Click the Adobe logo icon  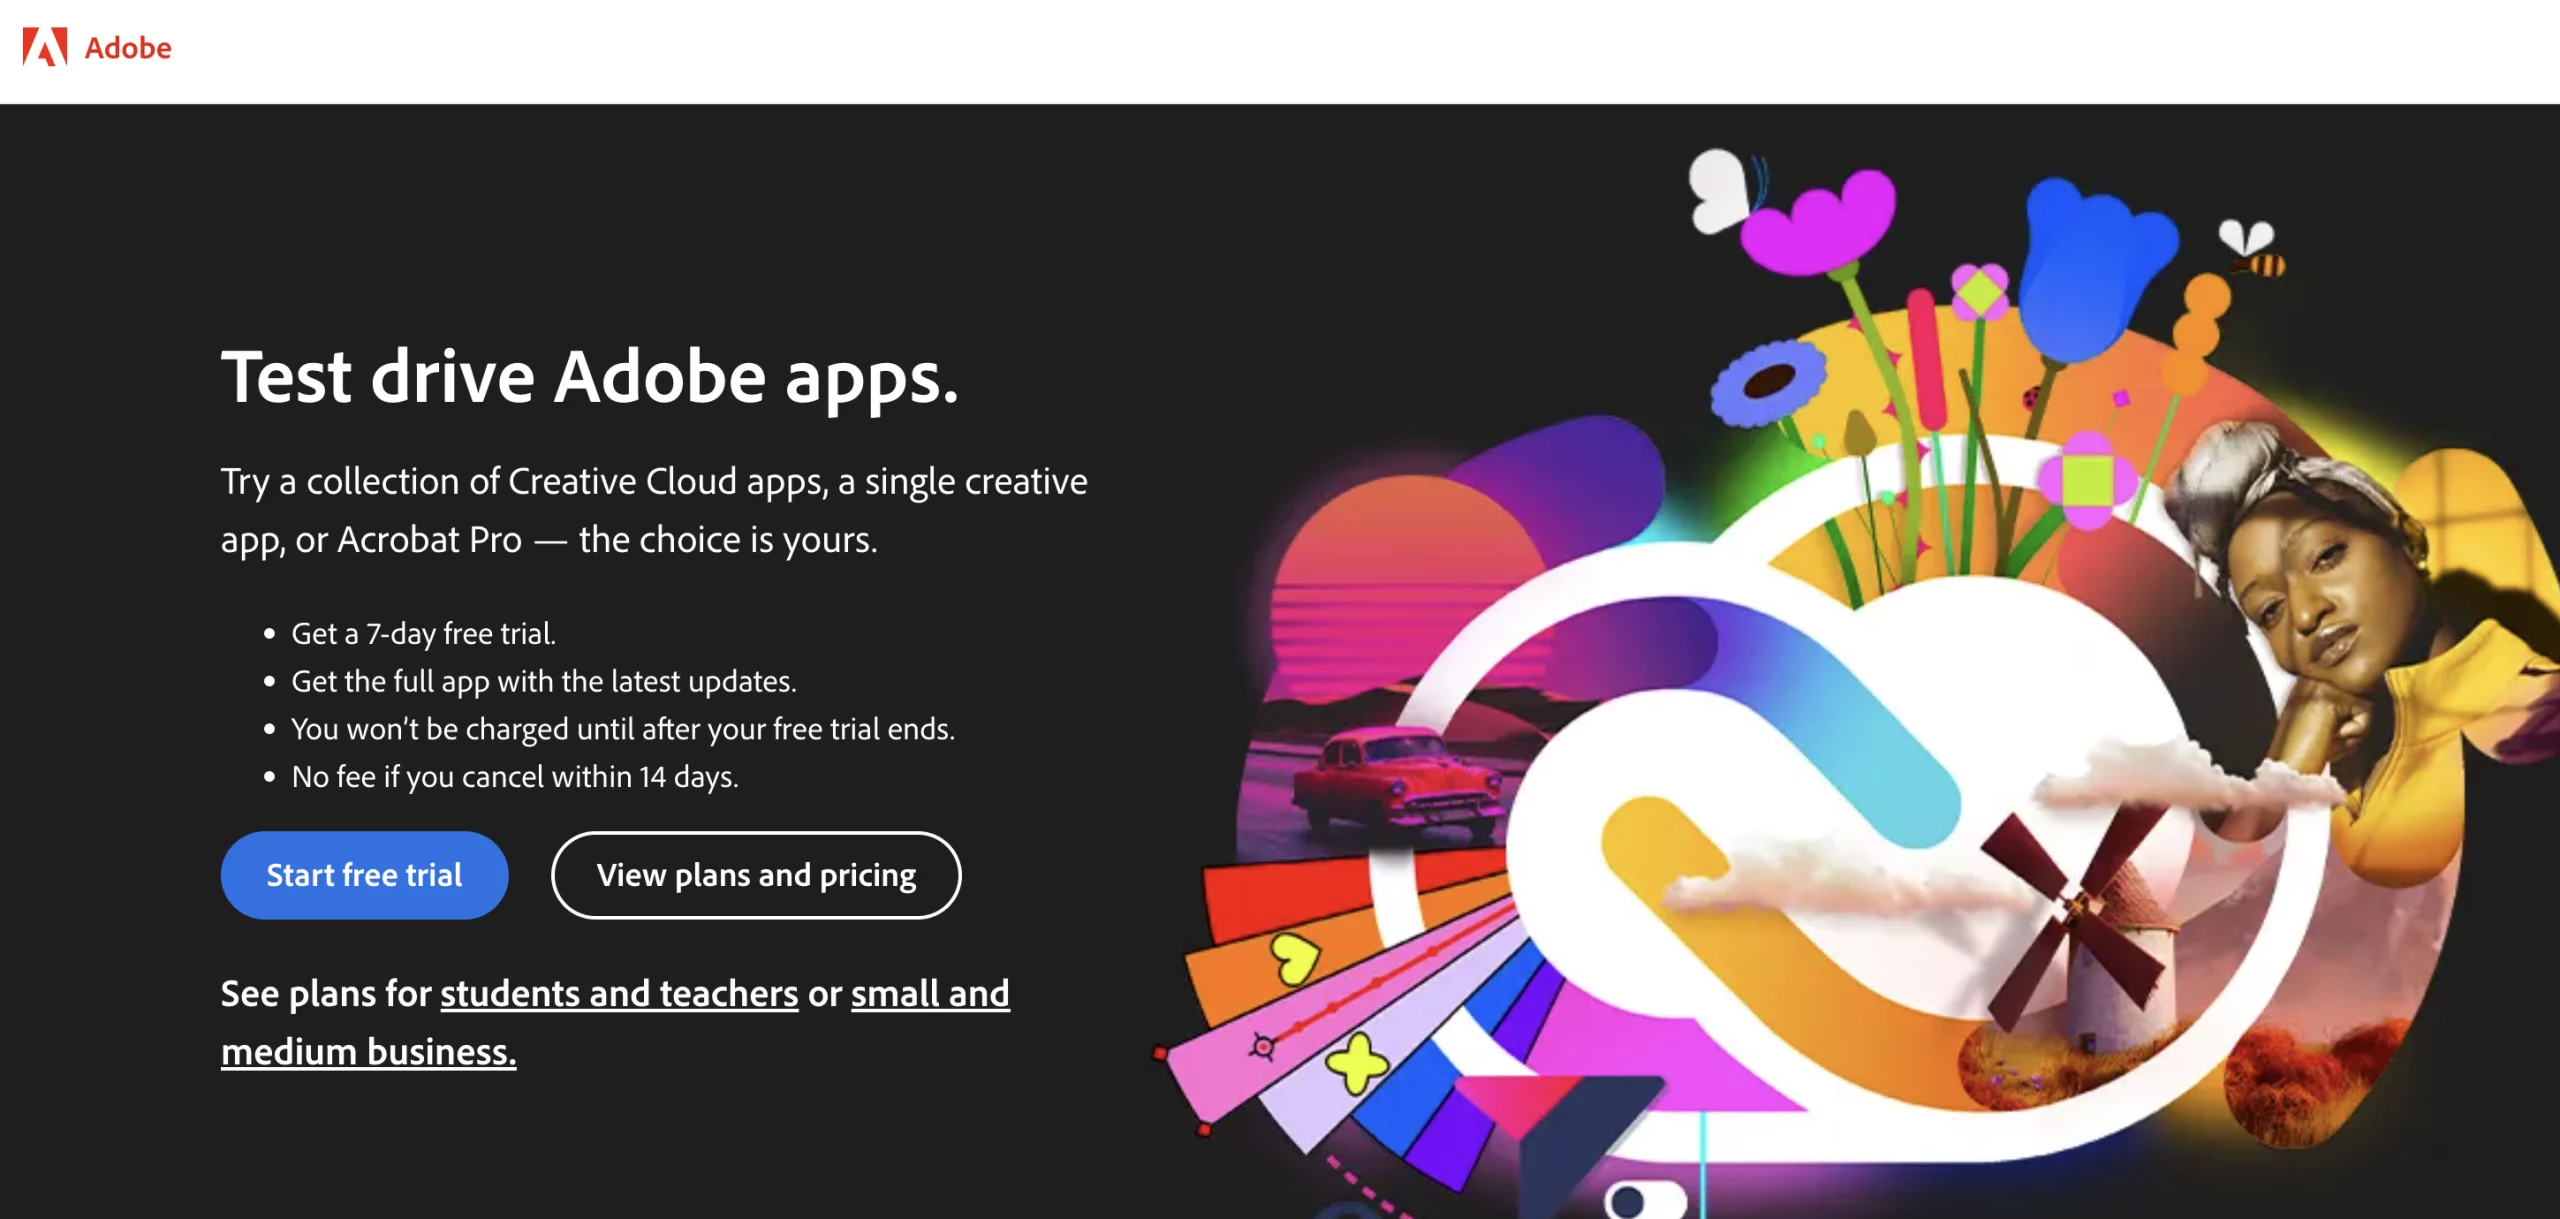click(x=45, y=47)
